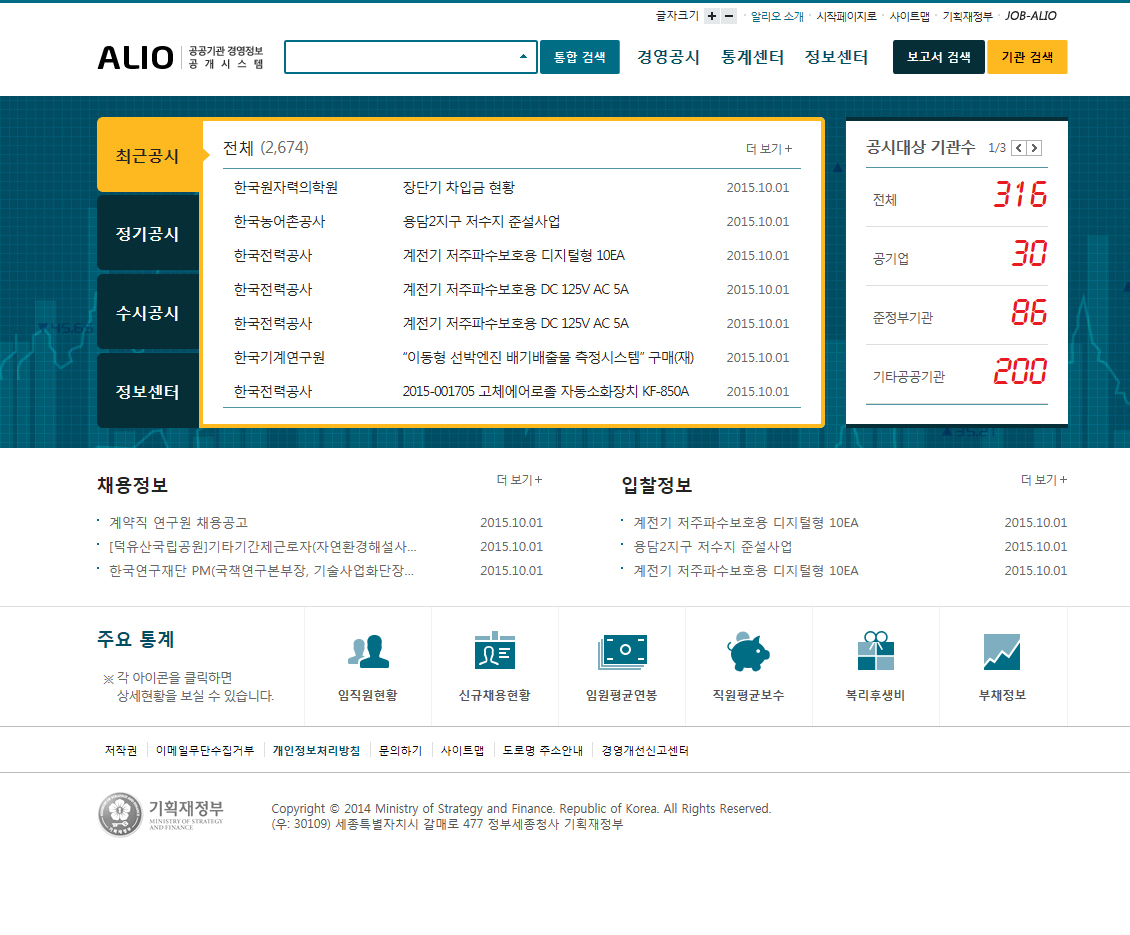This screenshot has height=935, width=1130.
Task: Click 더 보기+ next to 채용정보
Action: [519, 479]
